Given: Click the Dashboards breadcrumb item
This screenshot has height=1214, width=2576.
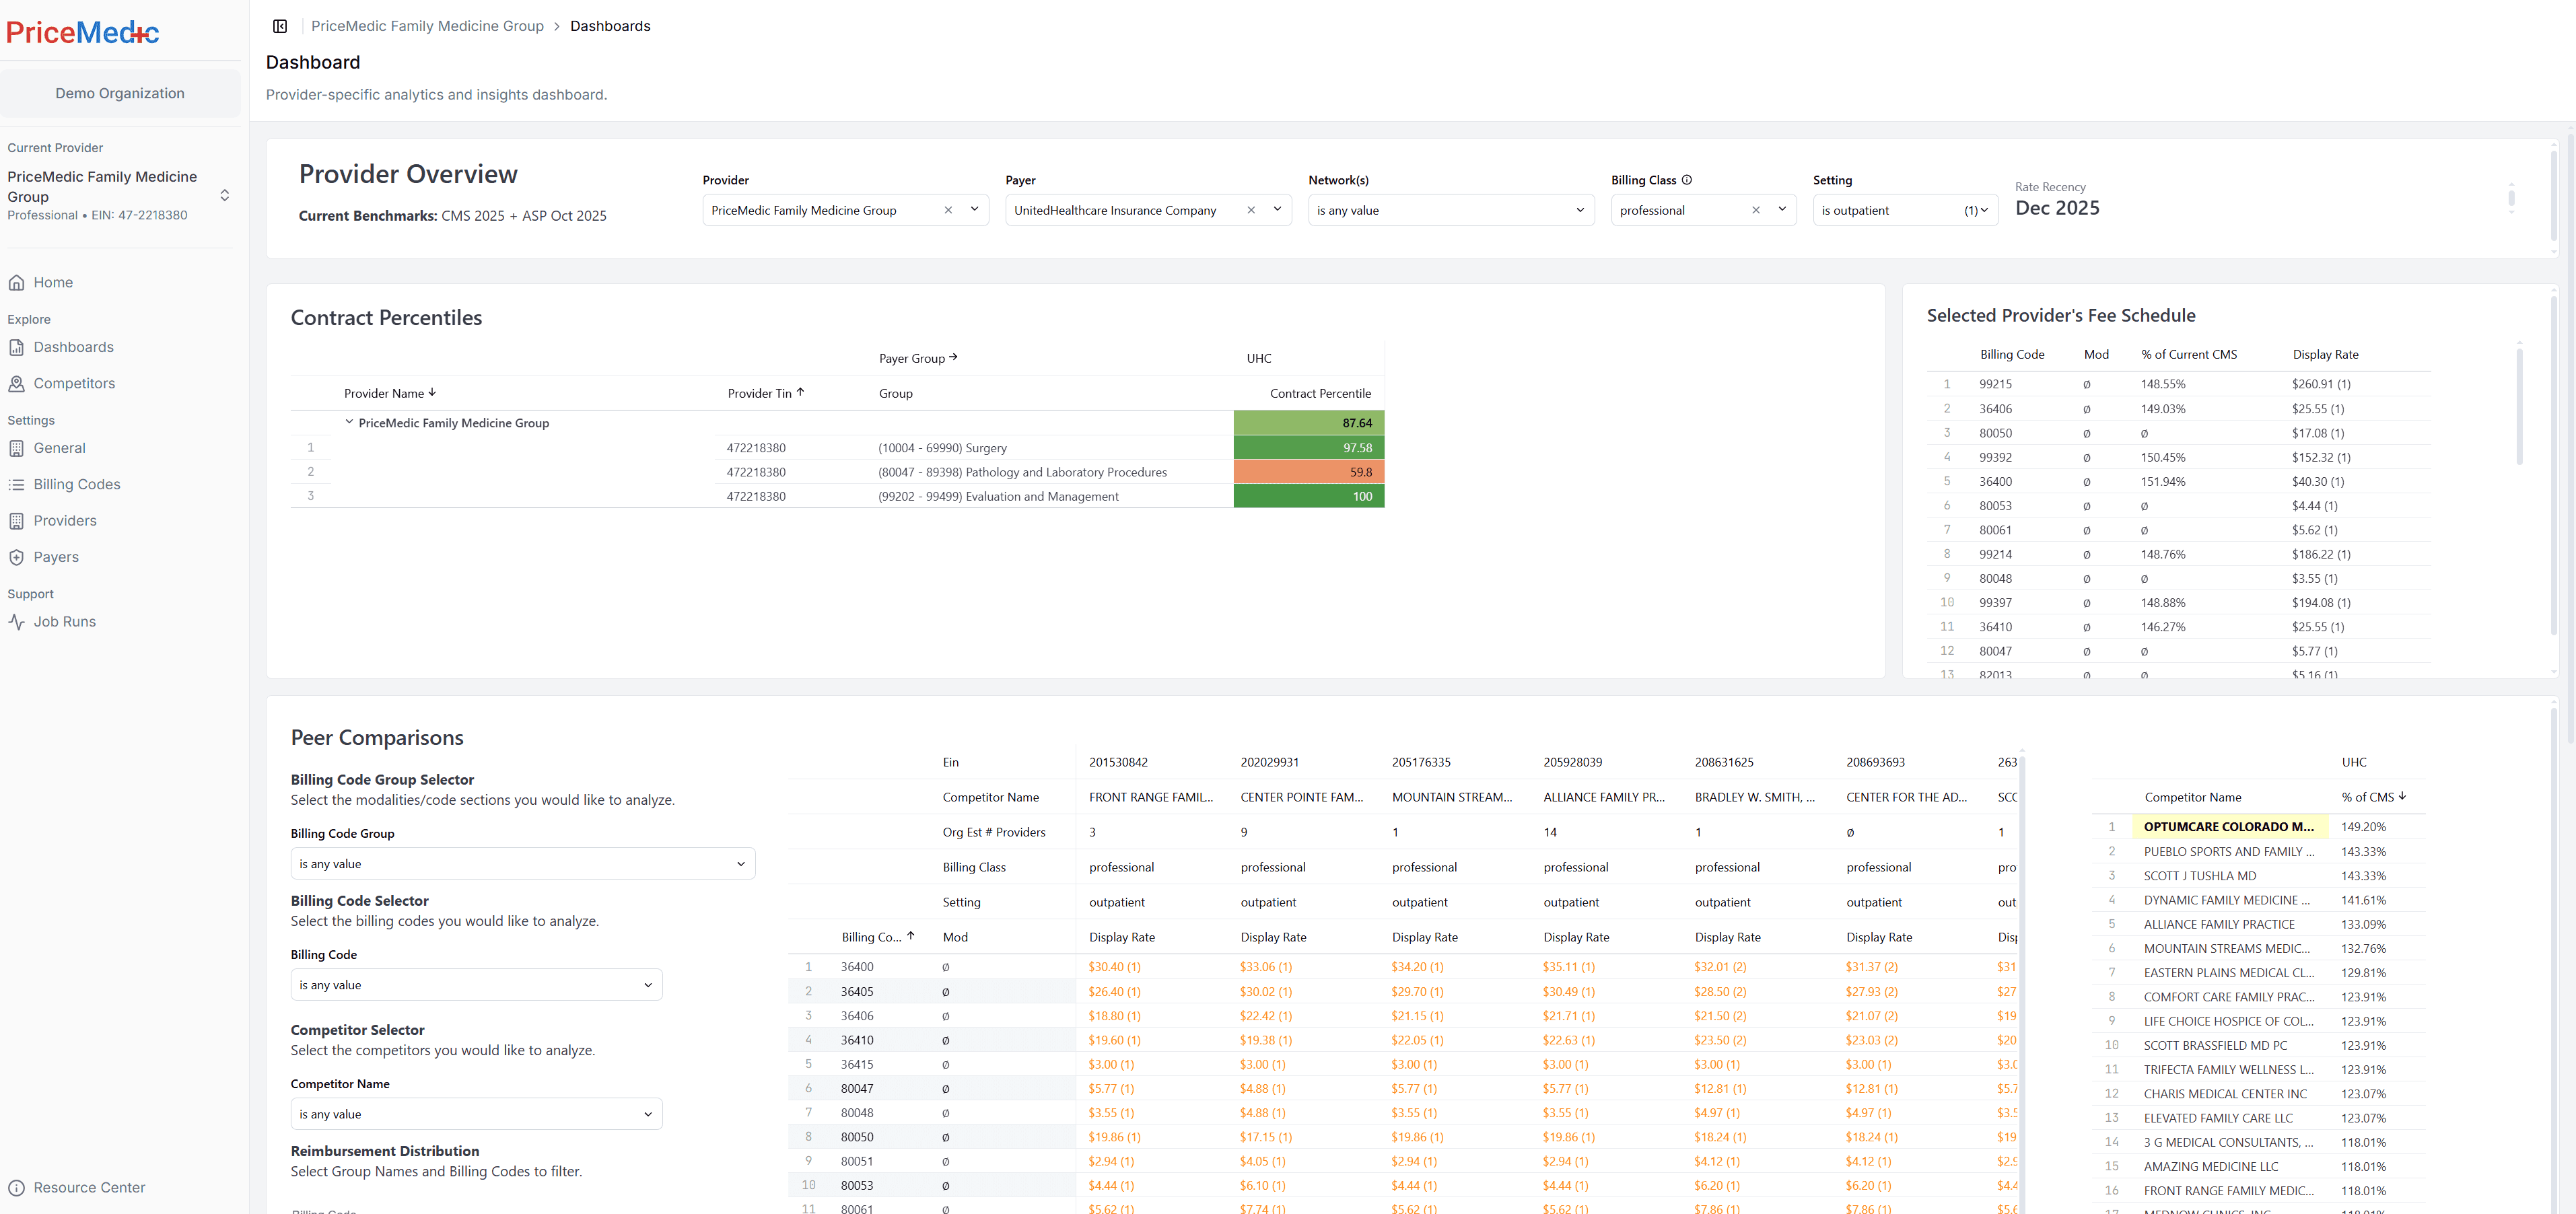Looking at the screenshot, I should pos(610,26).
